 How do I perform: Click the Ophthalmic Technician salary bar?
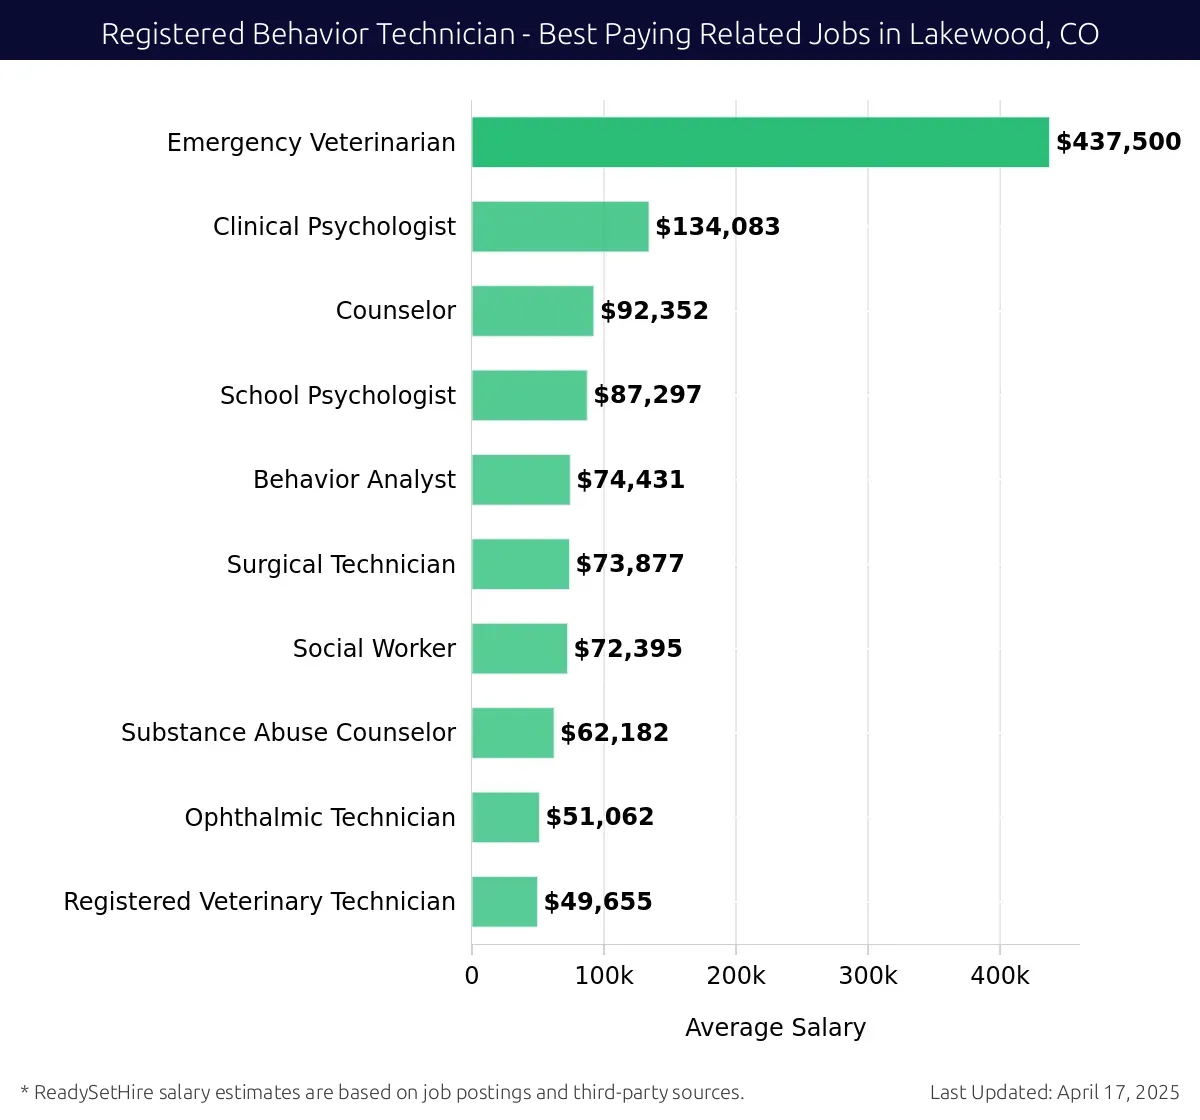[505, 817]
